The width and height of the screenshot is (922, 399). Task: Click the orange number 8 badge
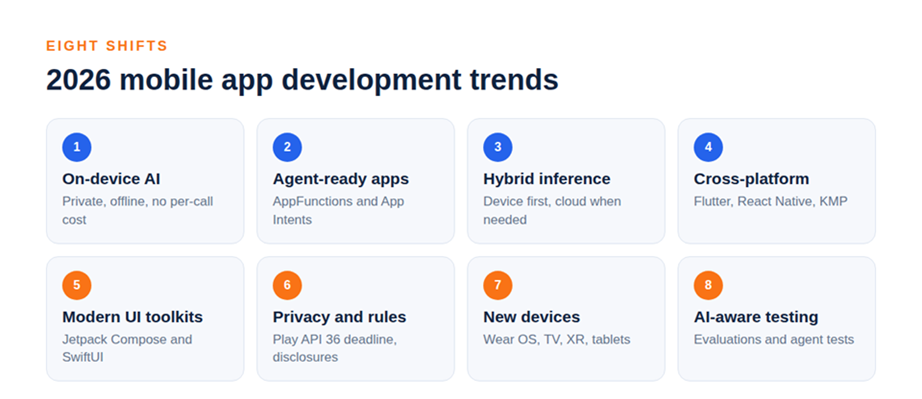click(x=709, y=285)
